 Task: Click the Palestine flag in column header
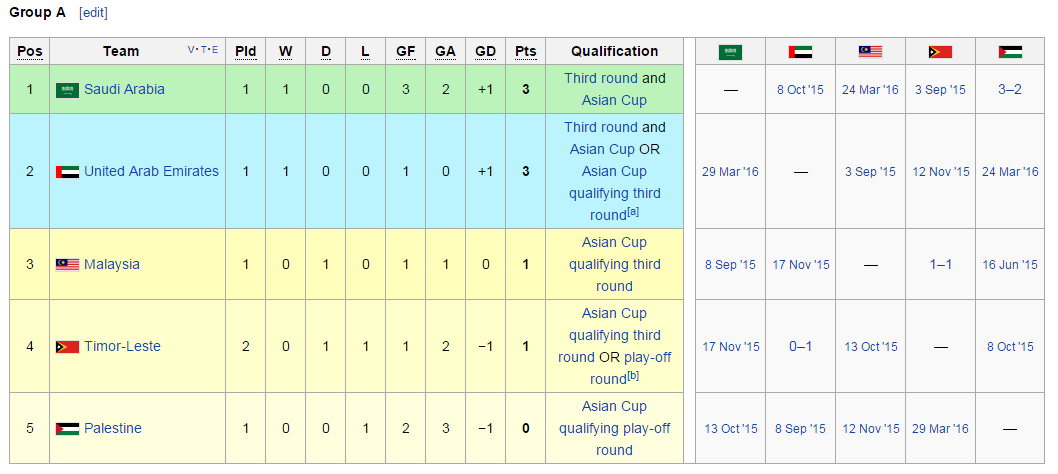(x=1010, y=52)
